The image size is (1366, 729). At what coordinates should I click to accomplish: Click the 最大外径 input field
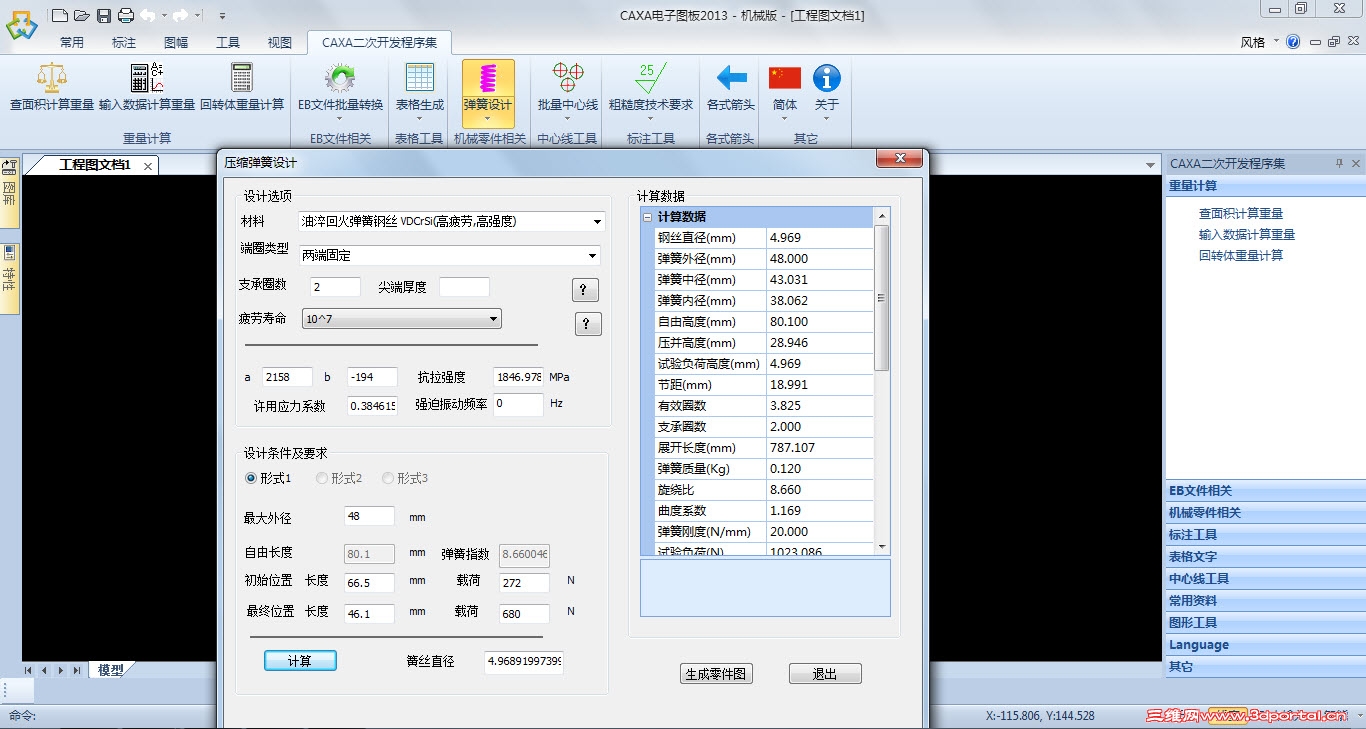coord(369,516)
